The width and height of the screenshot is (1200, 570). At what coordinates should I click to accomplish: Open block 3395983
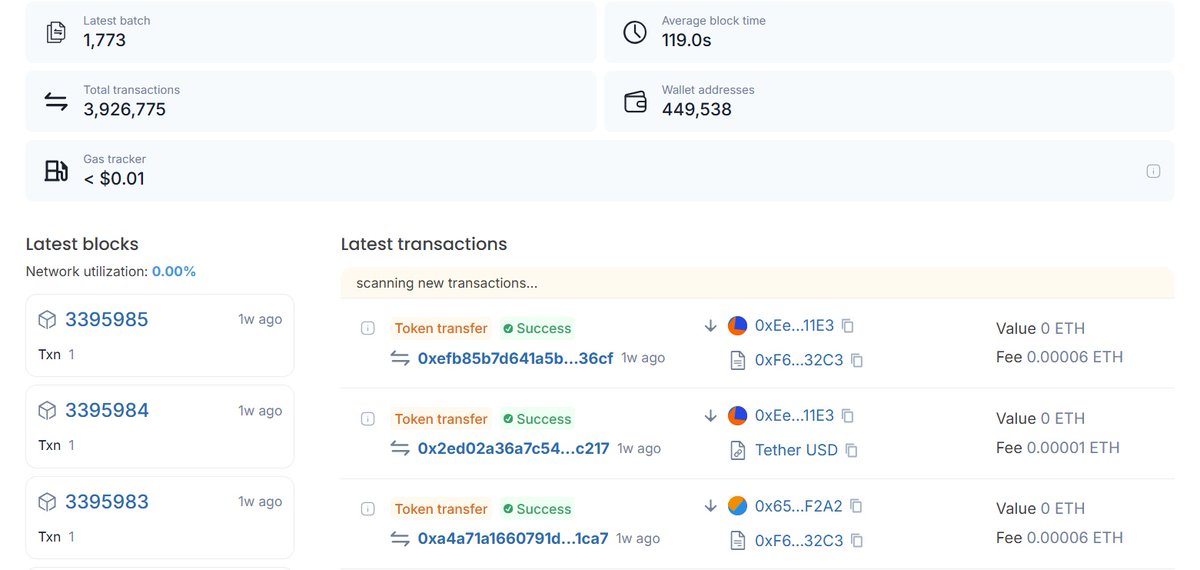point(107,502)
